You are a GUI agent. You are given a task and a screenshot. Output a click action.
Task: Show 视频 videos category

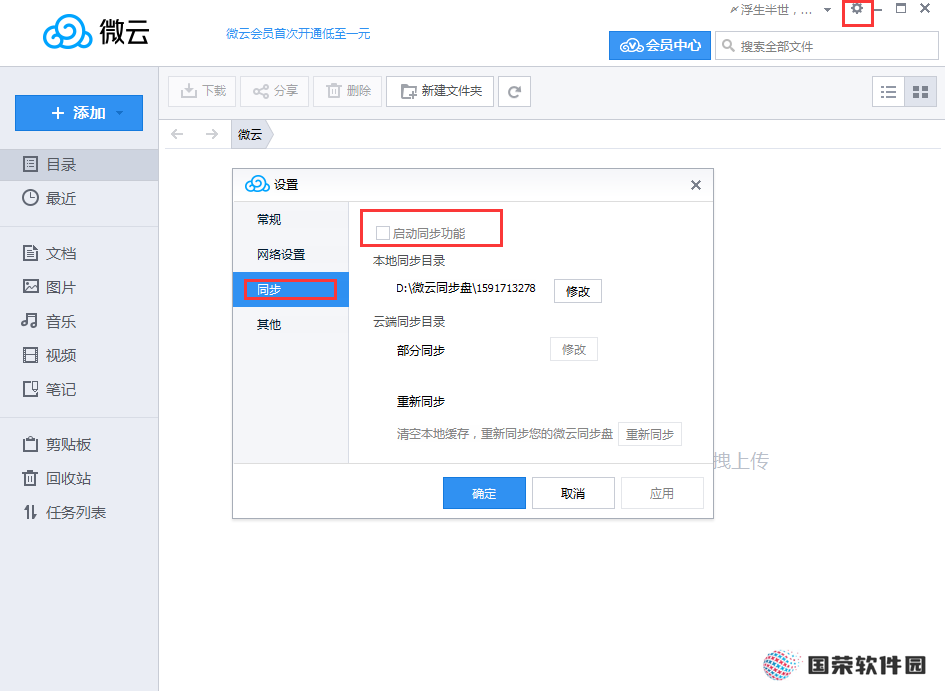79,355
